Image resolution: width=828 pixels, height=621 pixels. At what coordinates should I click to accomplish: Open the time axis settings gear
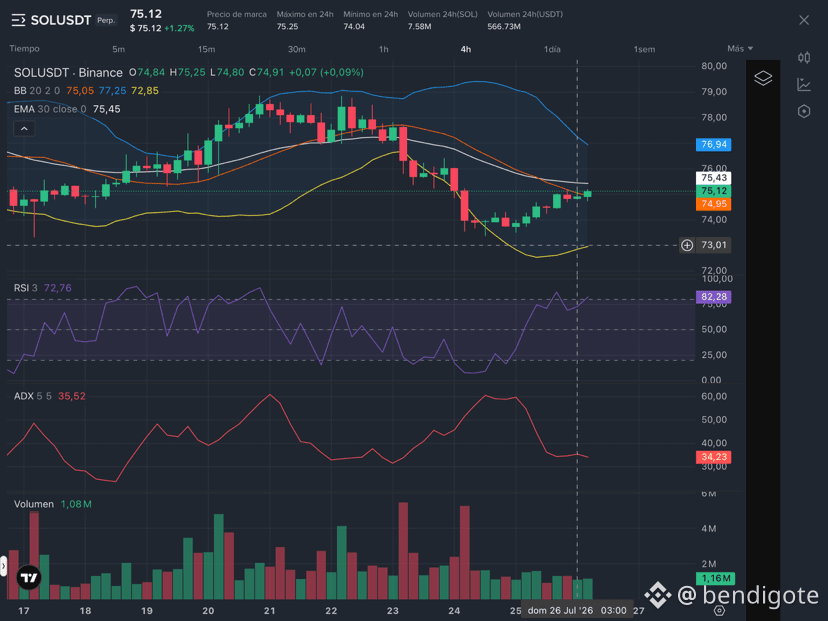pyautogui.click(x=719, y=610)
